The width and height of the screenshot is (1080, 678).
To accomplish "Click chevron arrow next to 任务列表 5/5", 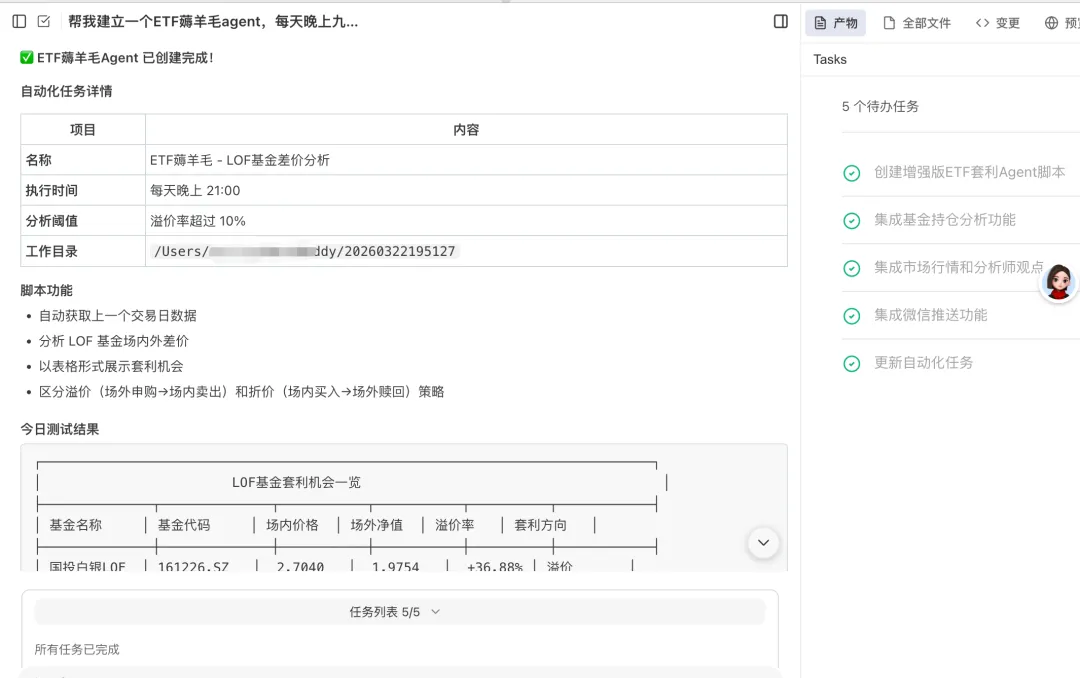I will 435,612.
